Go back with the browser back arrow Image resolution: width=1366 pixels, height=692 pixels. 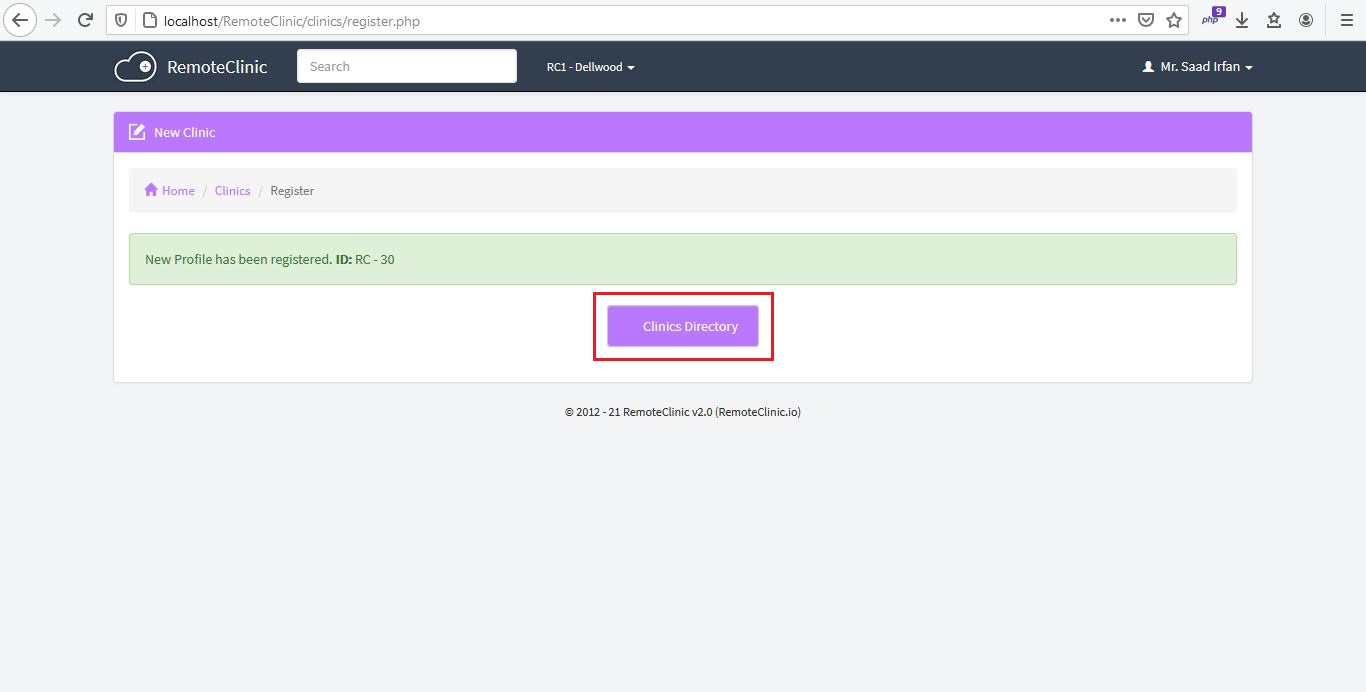20,20
